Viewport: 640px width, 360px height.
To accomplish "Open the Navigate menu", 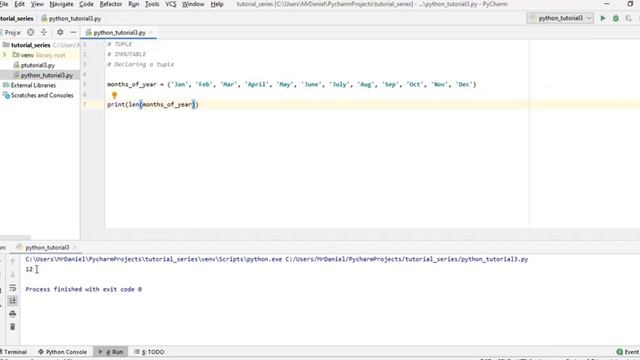I will (61, 4).
